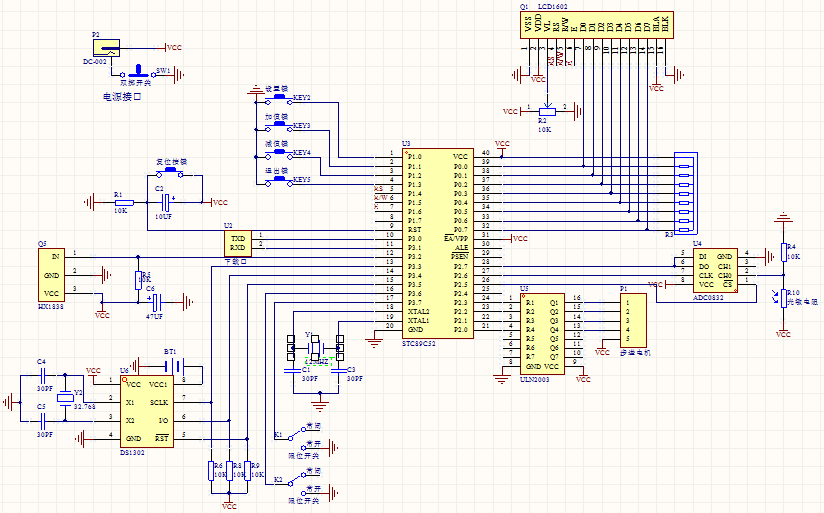The width and height of the screenshot is (824, 513).
Task: Select resistor R5 near HX1838
Action: point(138,281)
